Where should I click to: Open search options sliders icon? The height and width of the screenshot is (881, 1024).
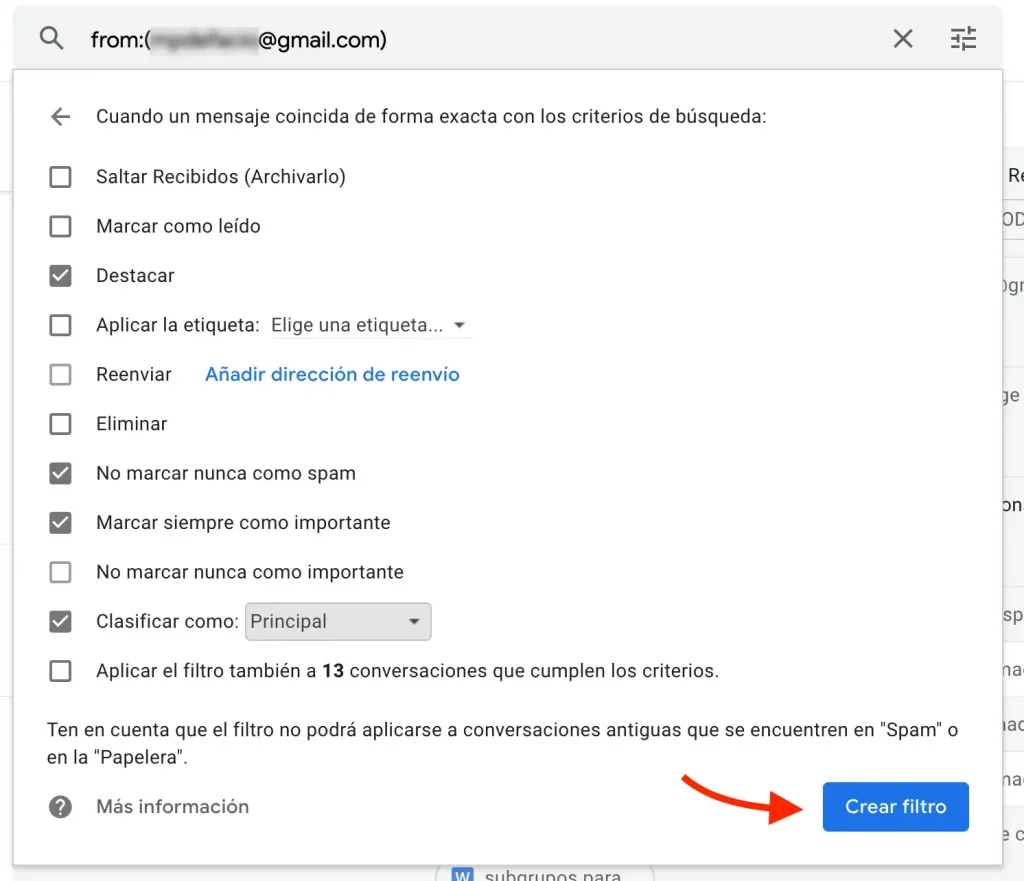(963, 39)
